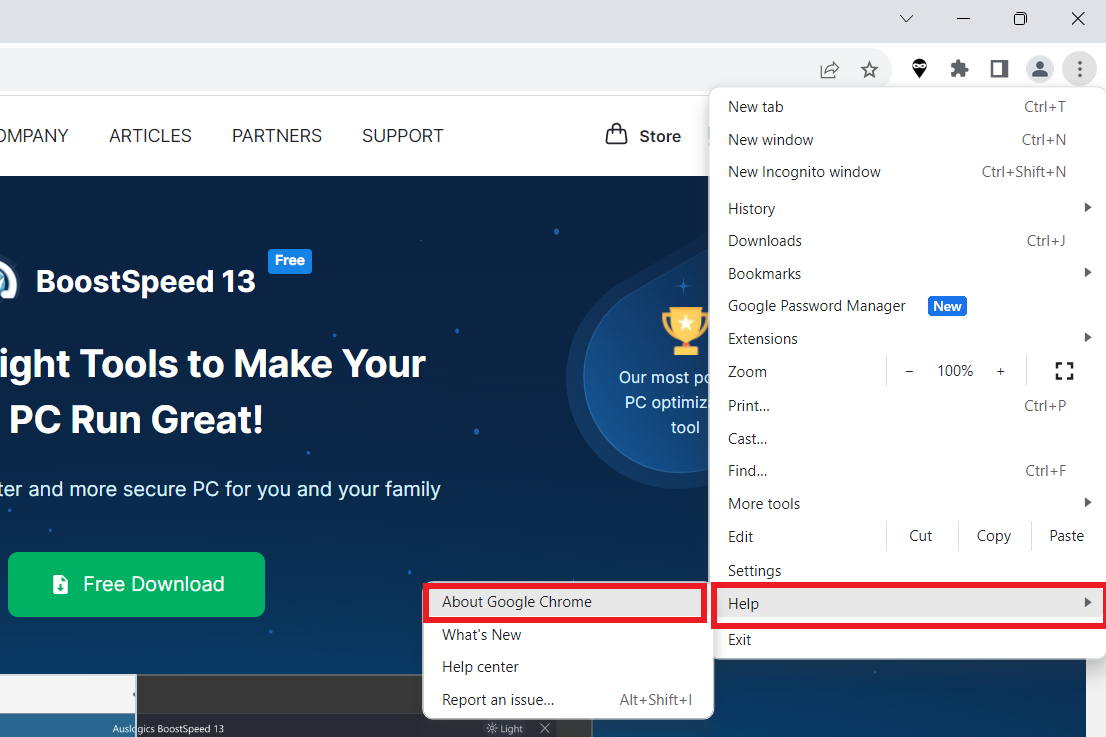This screenshot has width=1106, height=737.
Task: Click the Free badge next to BoostSpeed 13
Action: (x=289, y=260)
